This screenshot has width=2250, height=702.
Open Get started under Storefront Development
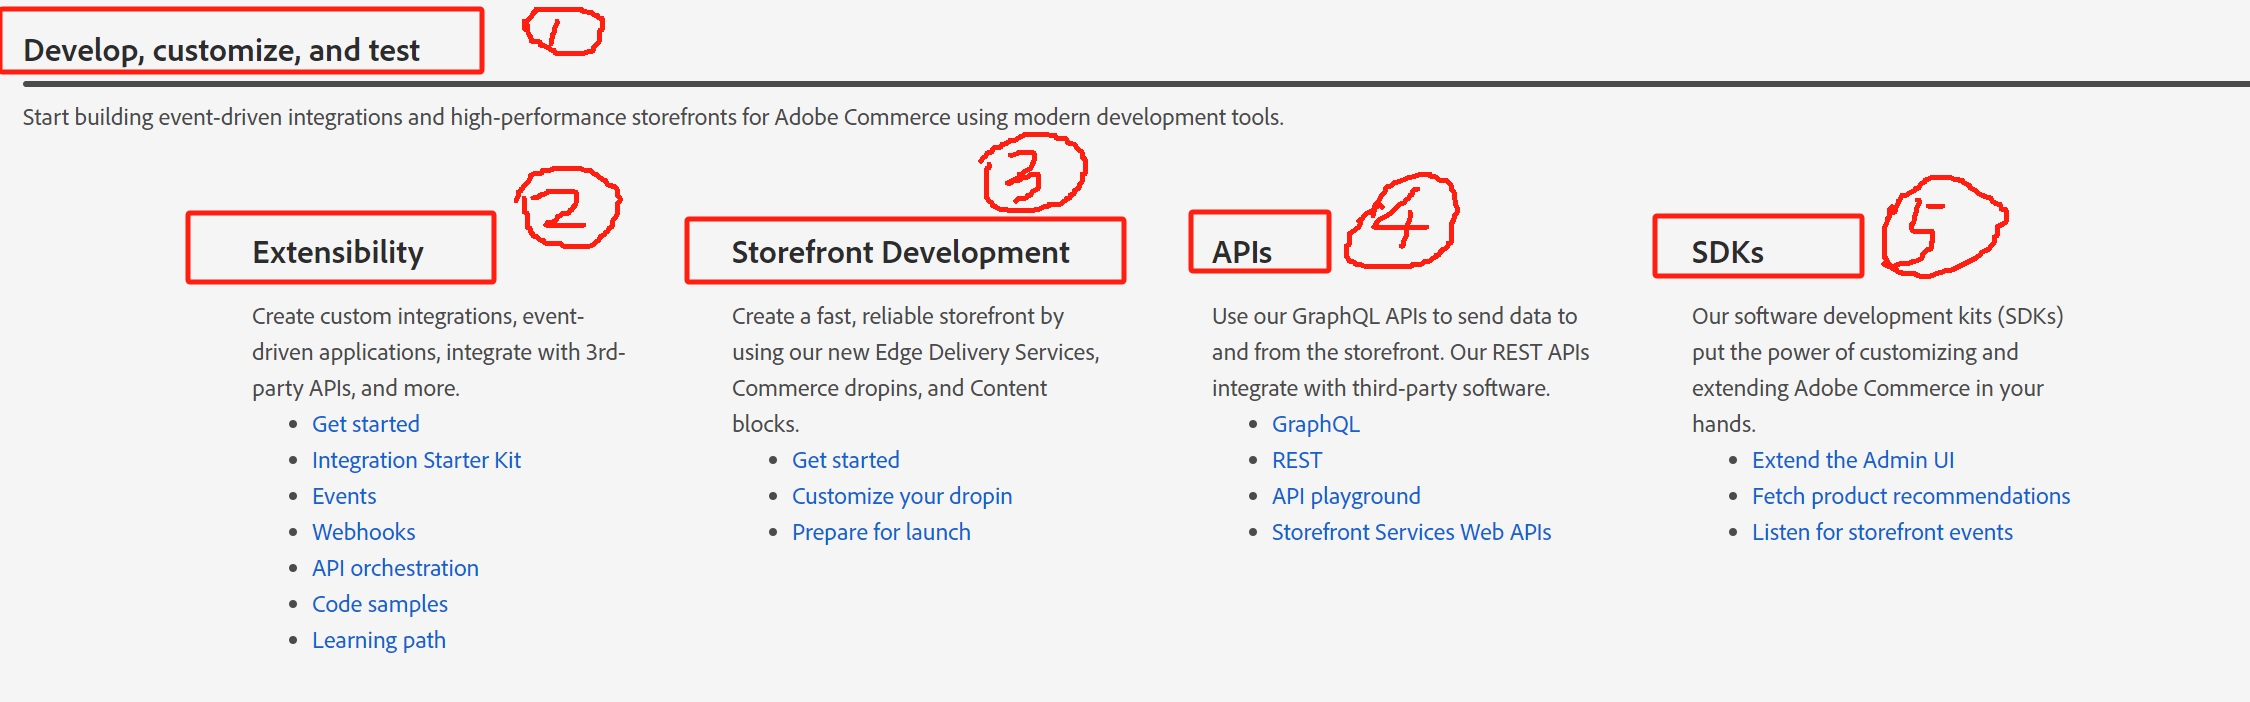tap(845, 460)
